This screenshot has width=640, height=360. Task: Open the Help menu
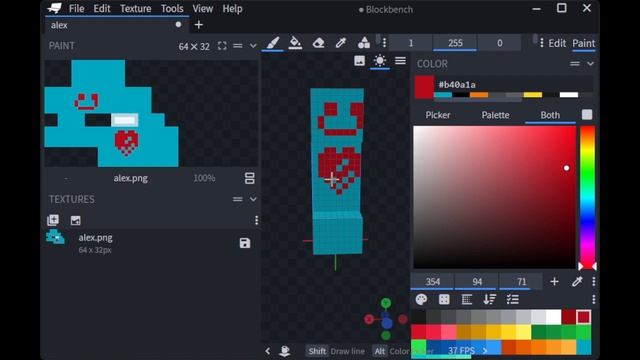click(232, 9)
